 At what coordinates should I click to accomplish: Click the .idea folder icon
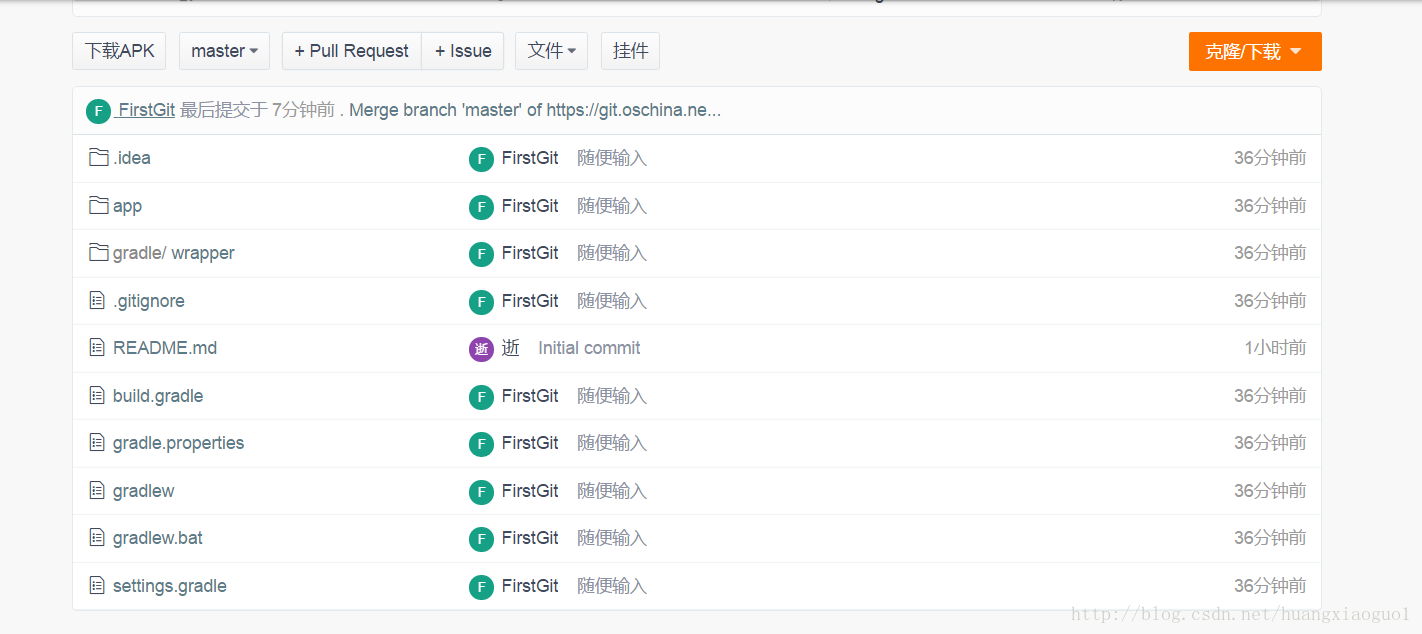(98, 157)
